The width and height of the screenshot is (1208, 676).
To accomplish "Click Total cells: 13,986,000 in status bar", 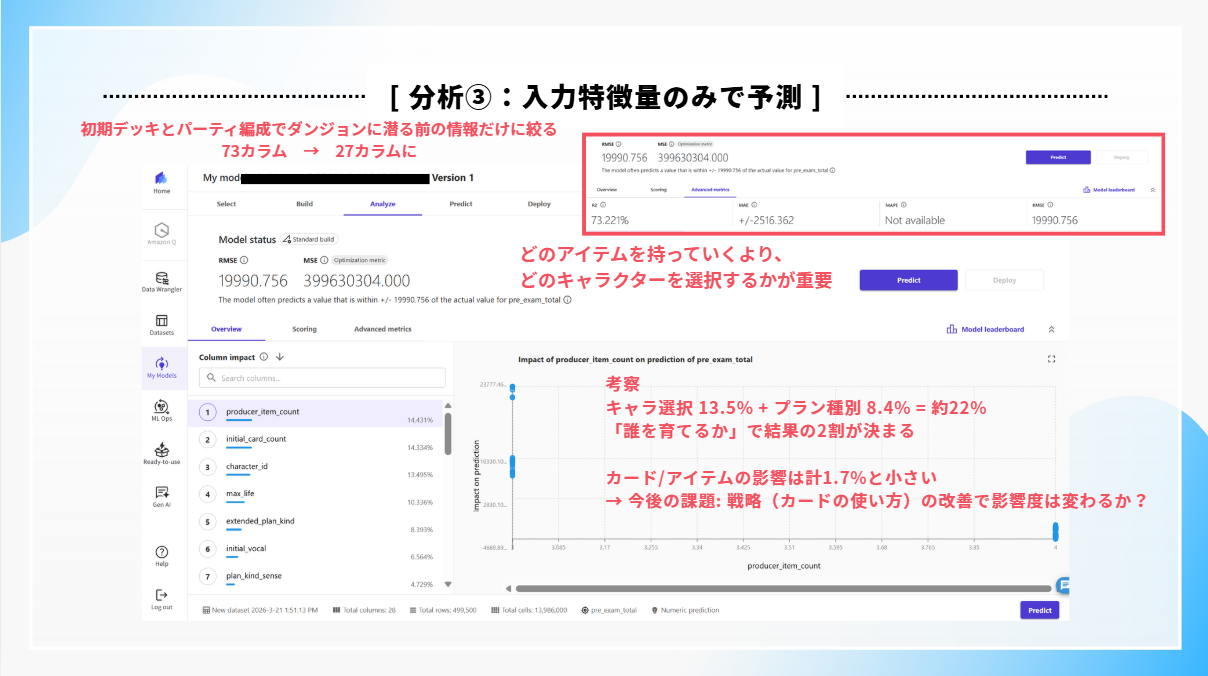I will coord(529,610).
